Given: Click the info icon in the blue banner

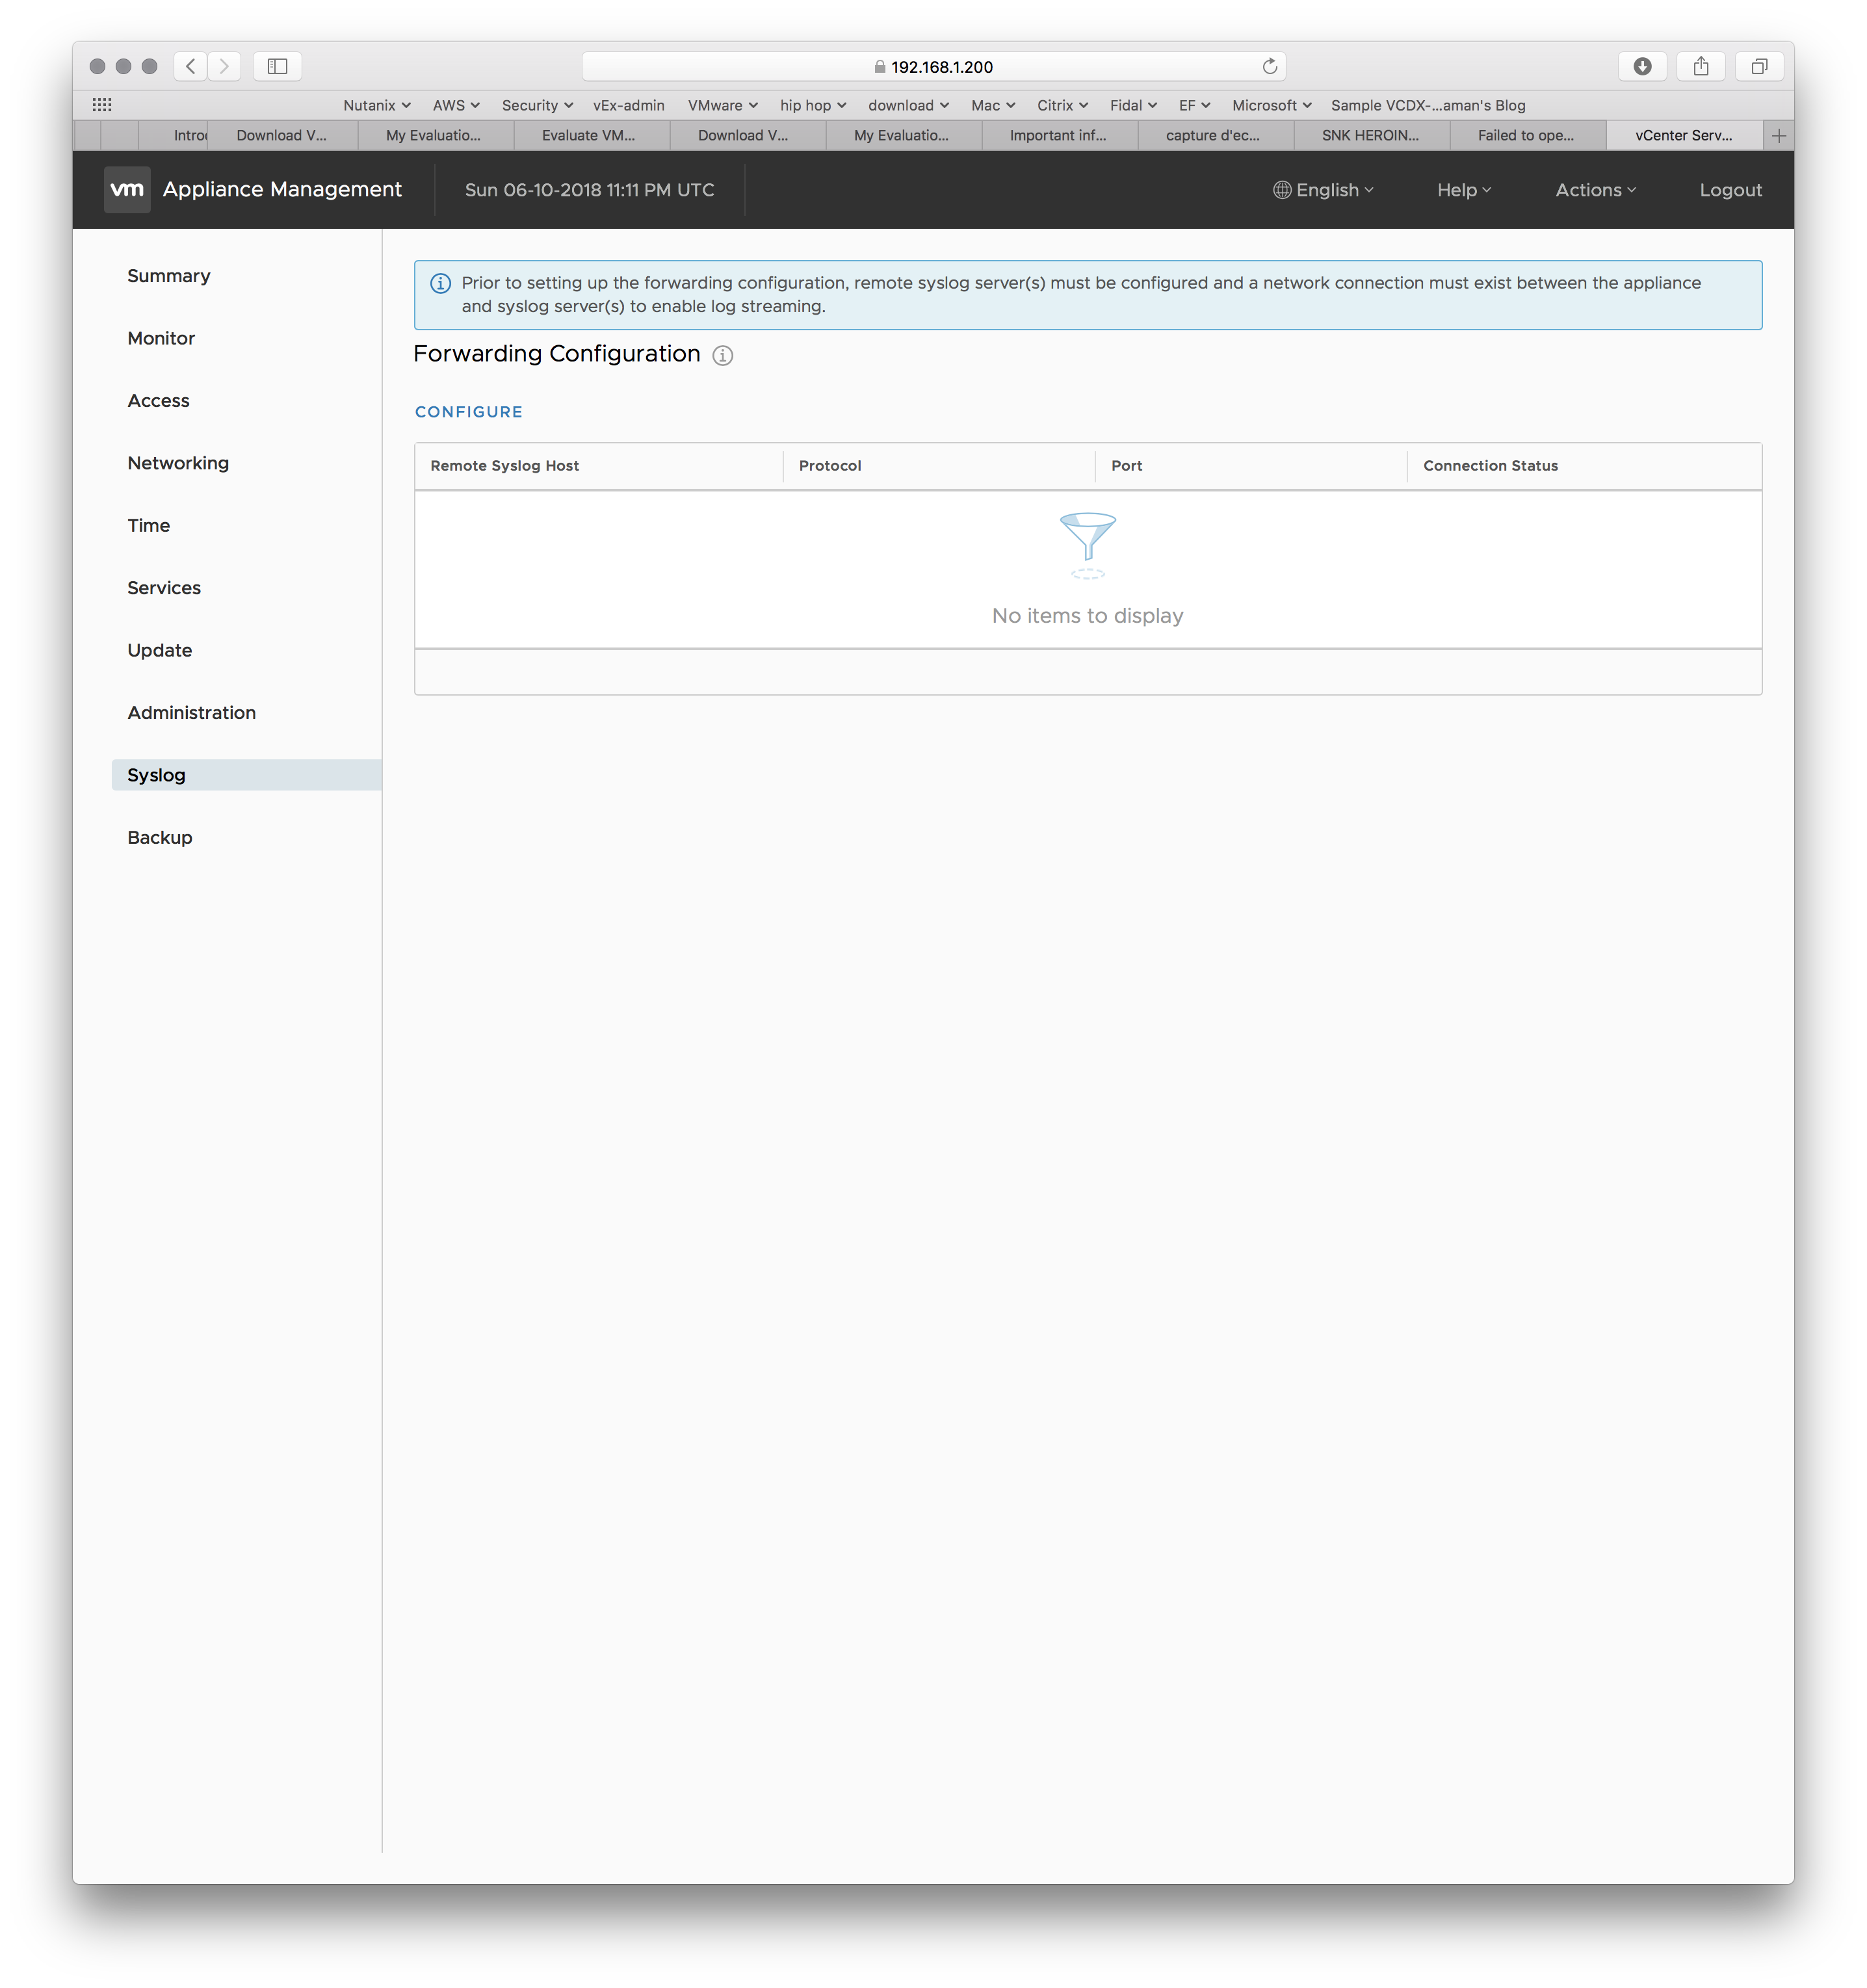Looking at the screenshot, I should click(x=440, y=283).
